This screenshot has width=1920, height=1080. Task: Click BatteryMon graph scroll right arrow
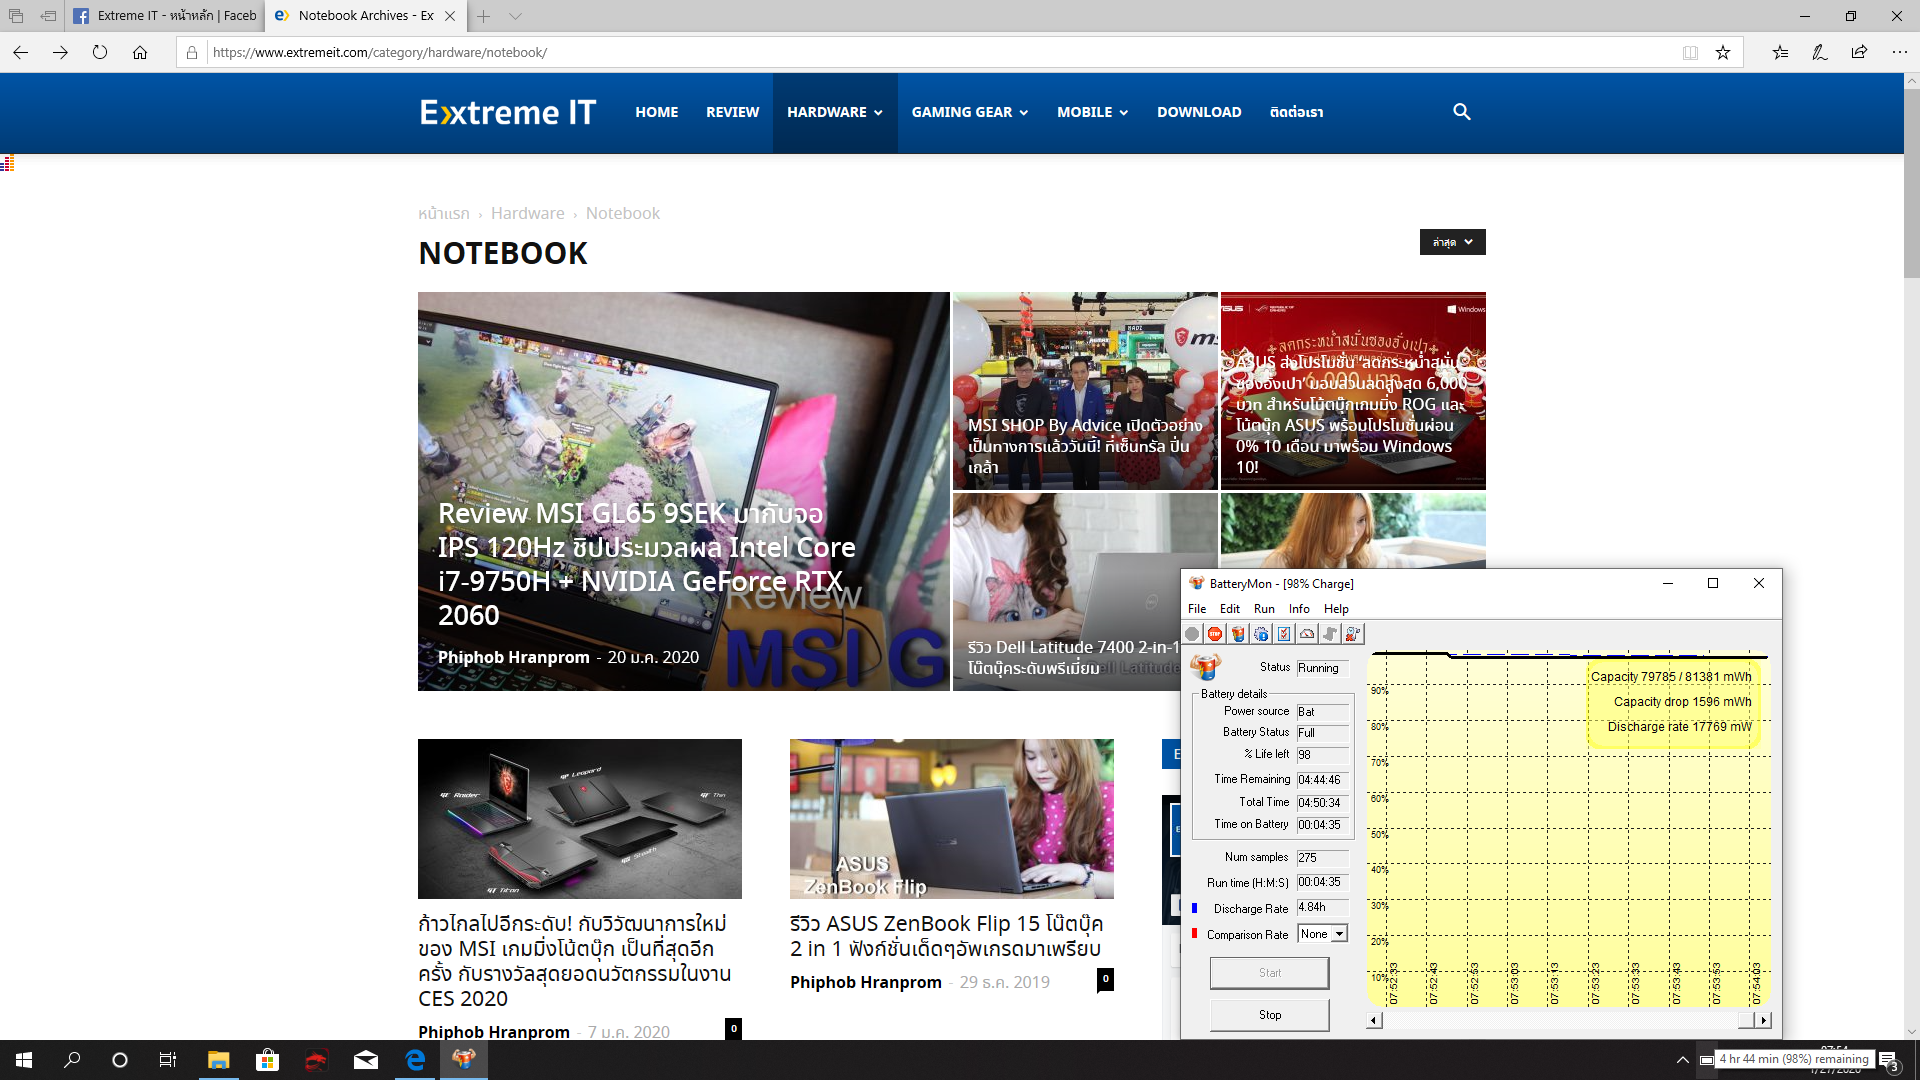[1764, 1020]
